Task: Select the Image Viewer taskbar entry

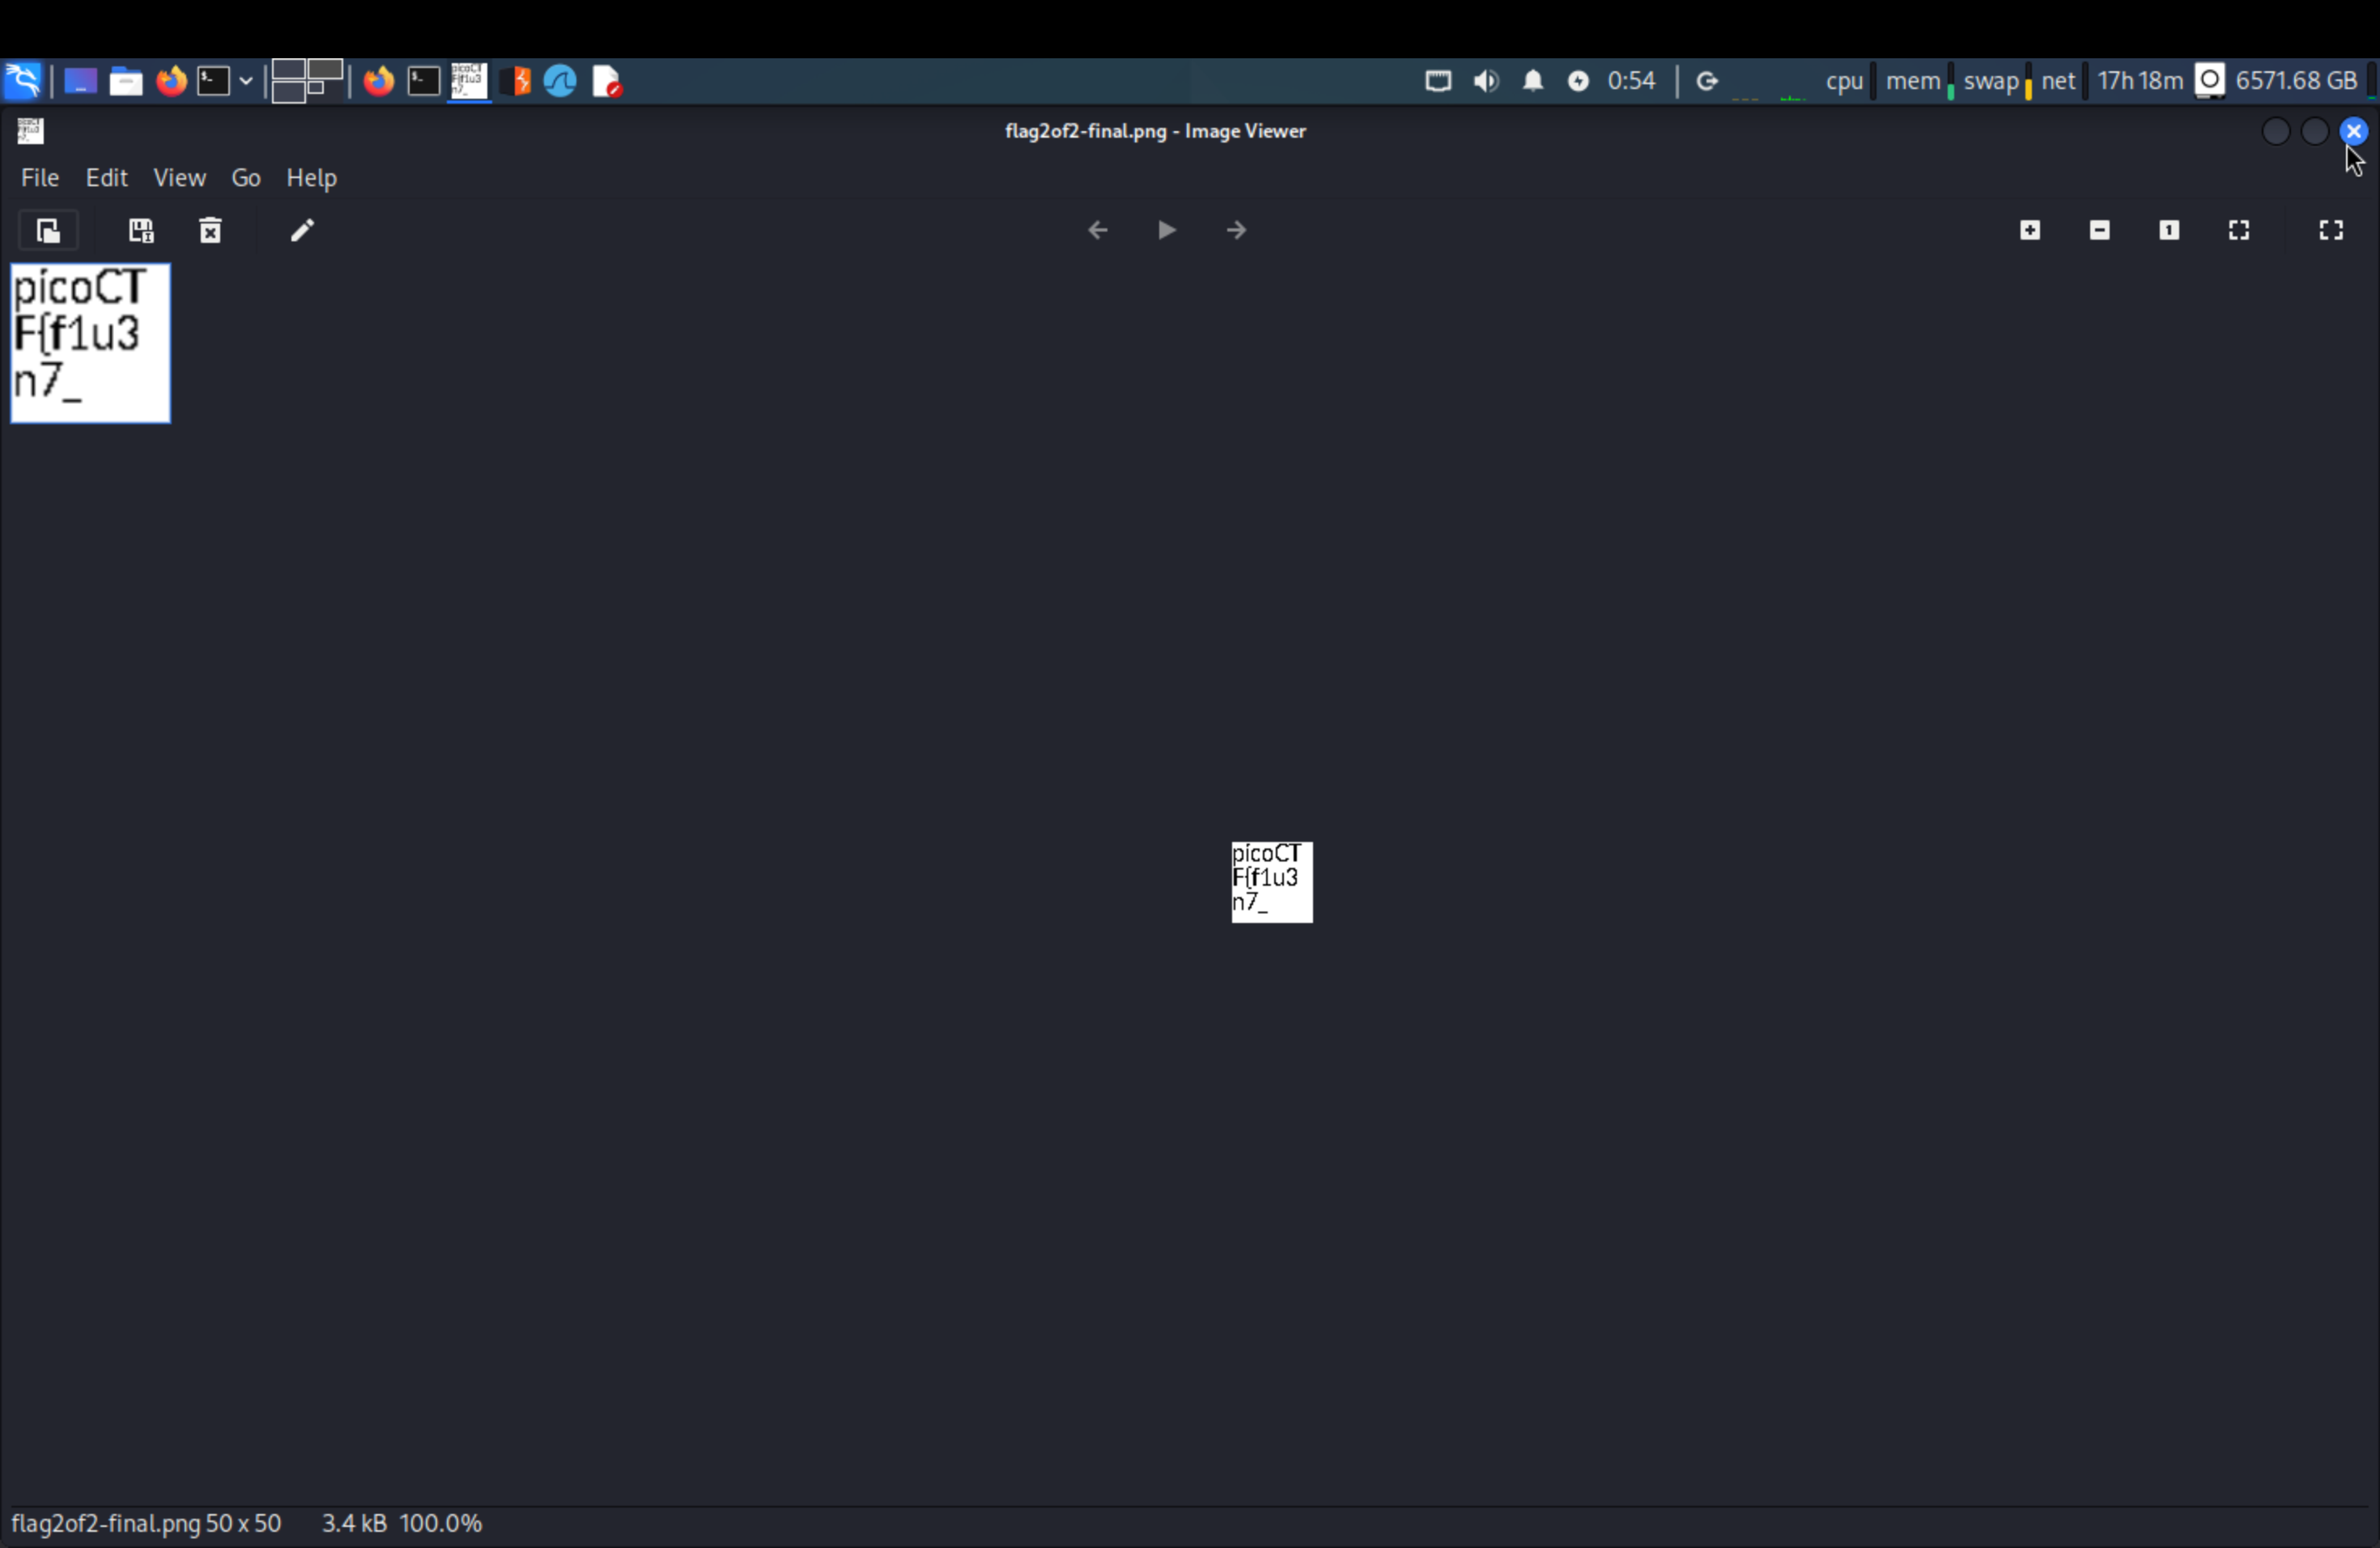Action: point(469,81)
